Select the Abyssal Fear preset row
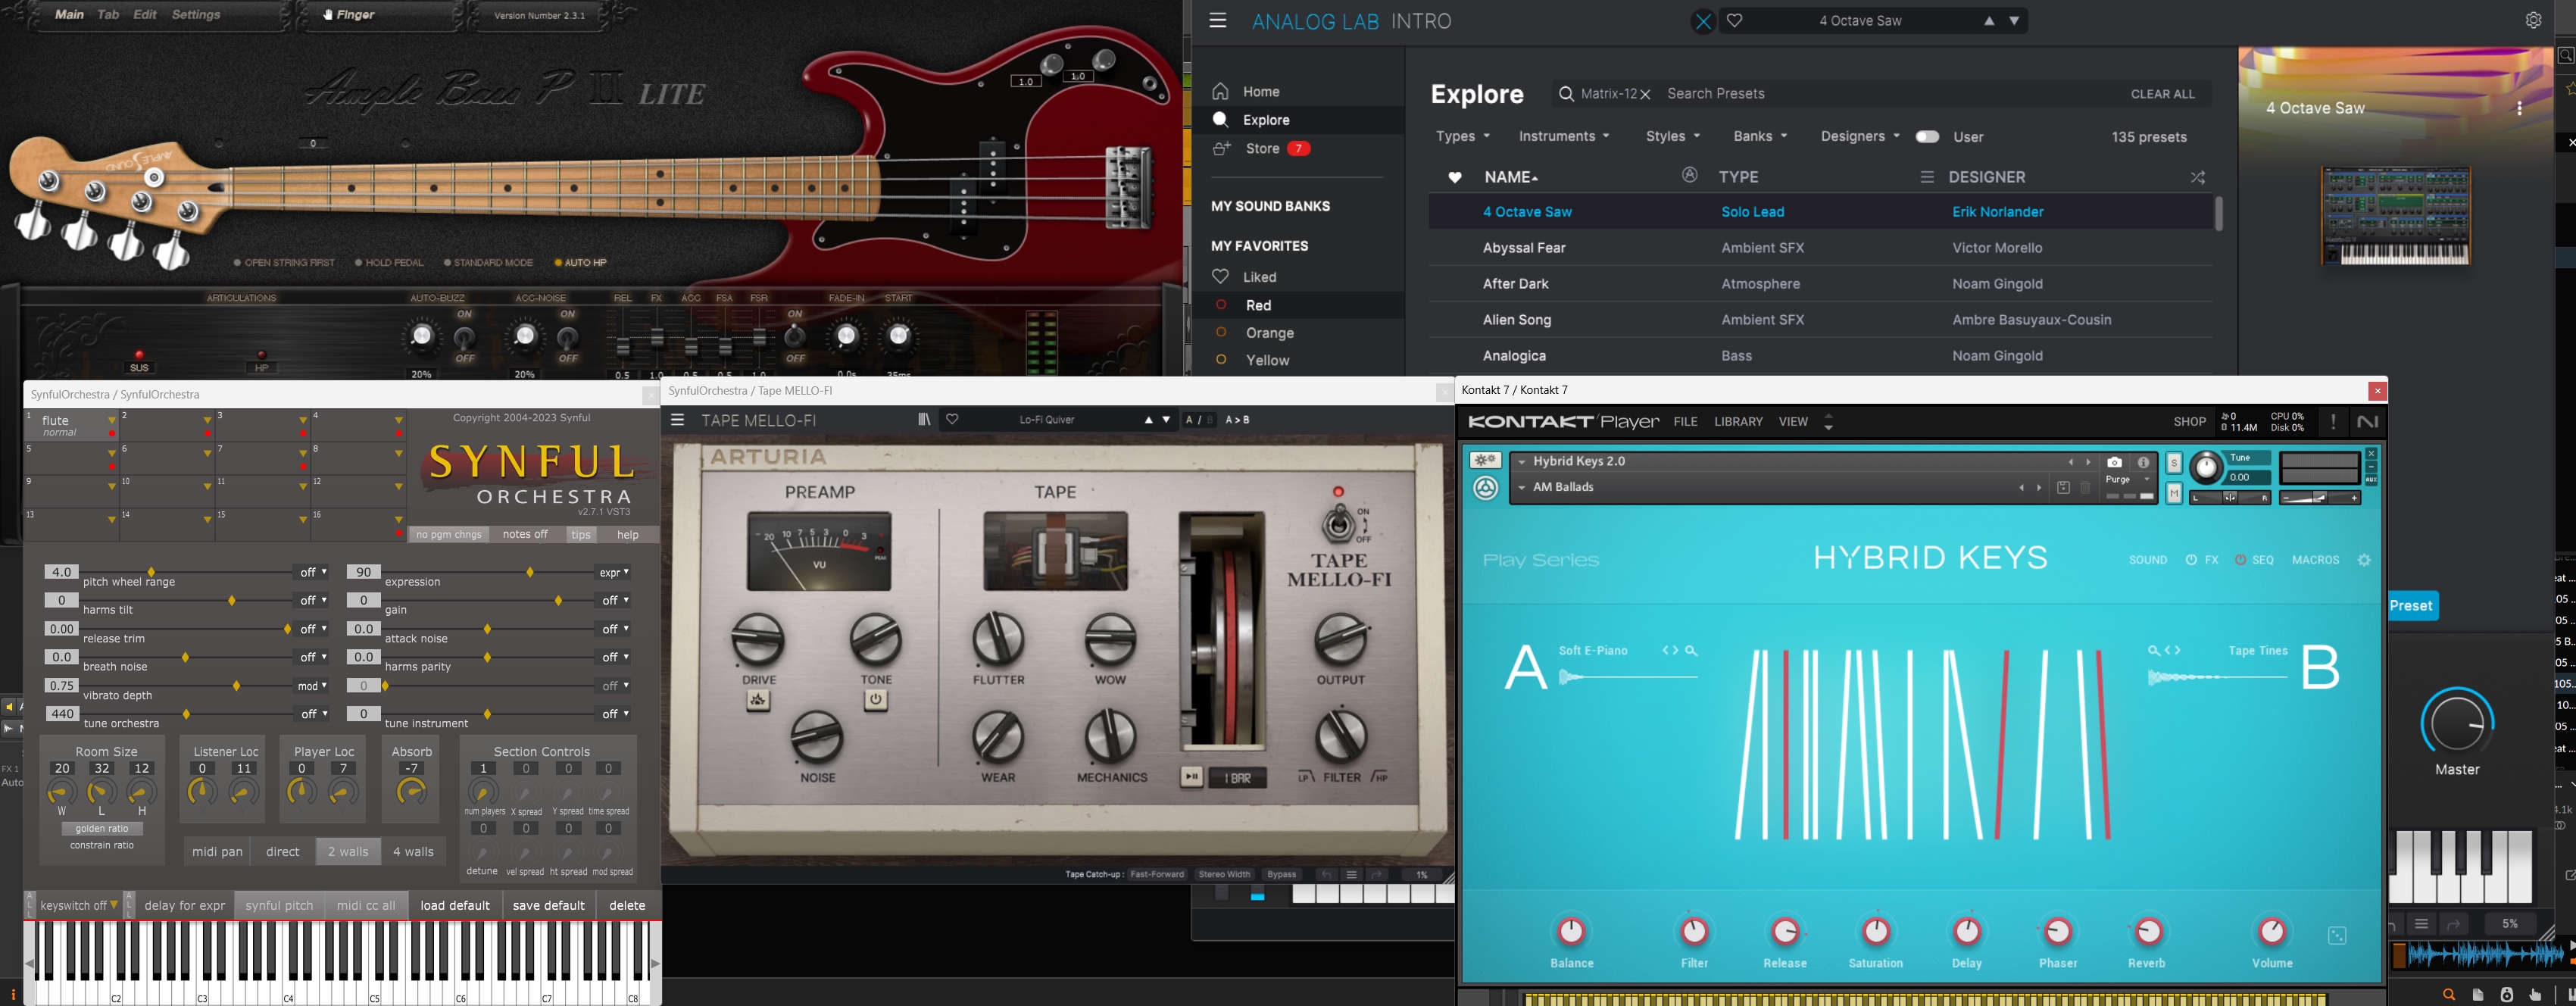 (x=1523, y=248)
